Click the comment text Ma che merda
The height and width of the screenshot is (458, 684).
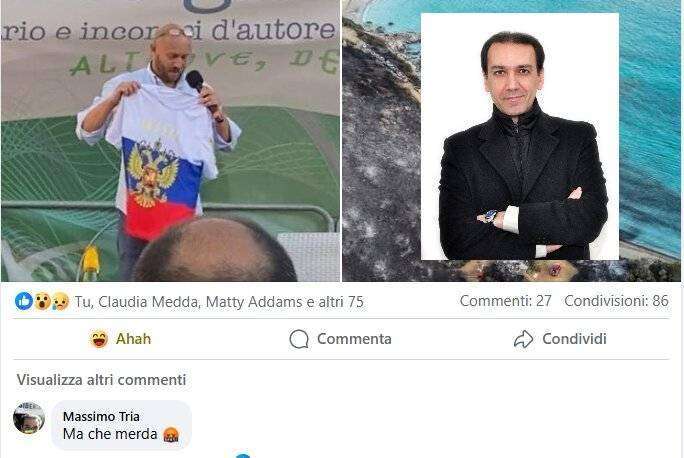[110, 434]
